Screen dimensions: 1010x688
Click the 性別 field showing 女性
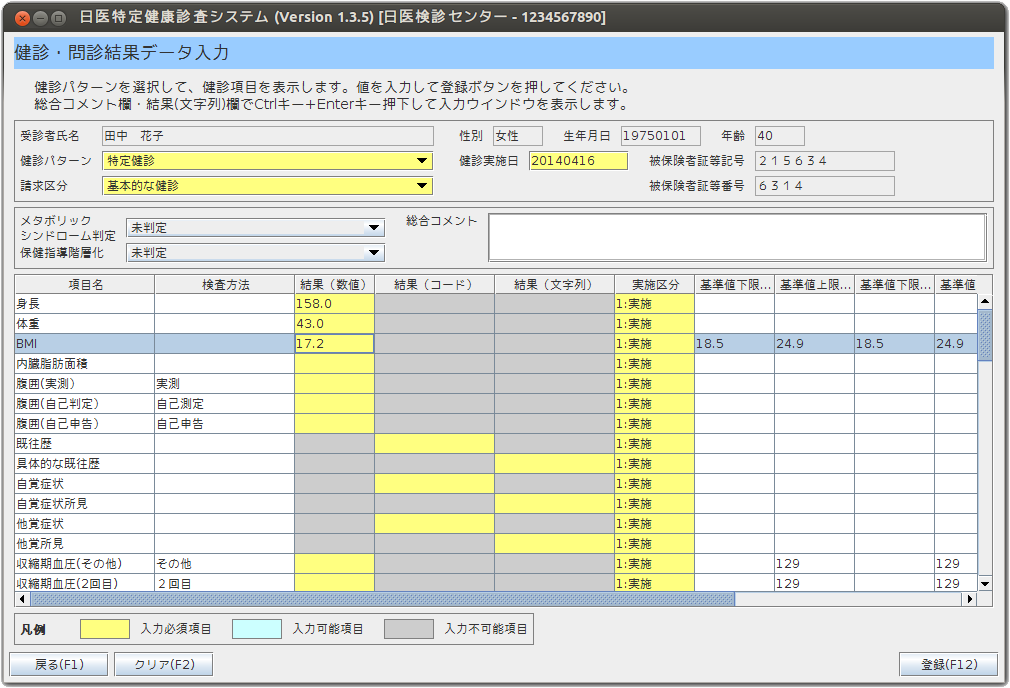[x=518, y=136]
